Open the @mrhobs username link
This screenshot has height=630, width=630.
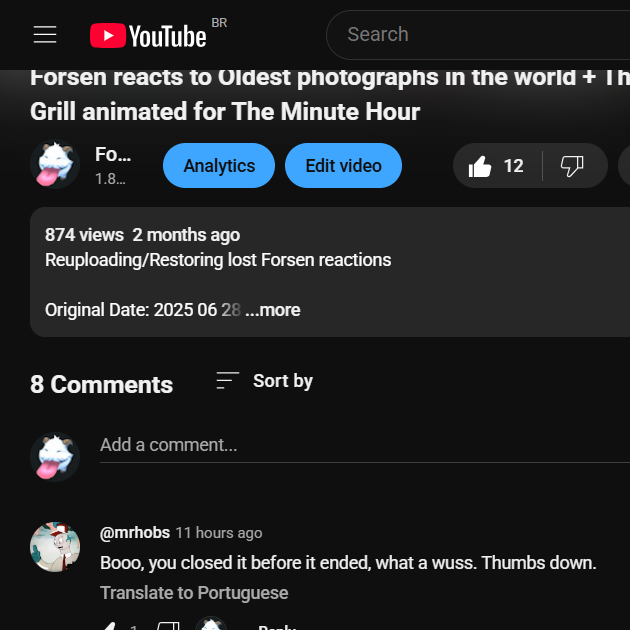[135, 533]
